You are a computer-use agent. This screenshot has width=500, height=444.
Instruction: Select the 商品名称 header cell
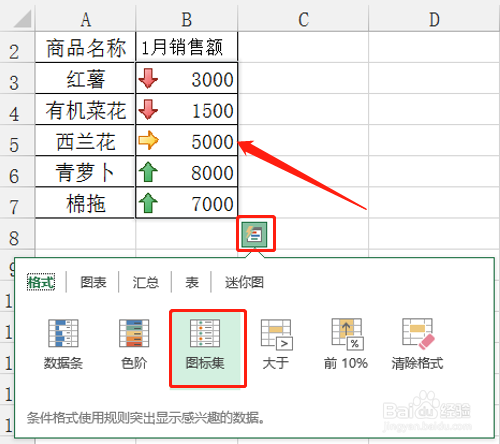[x=85, y=47]
